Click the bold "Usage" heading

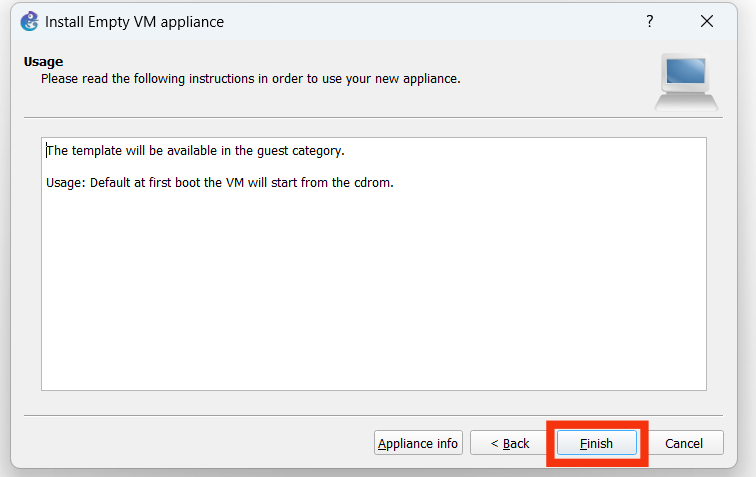pos(43,62)
